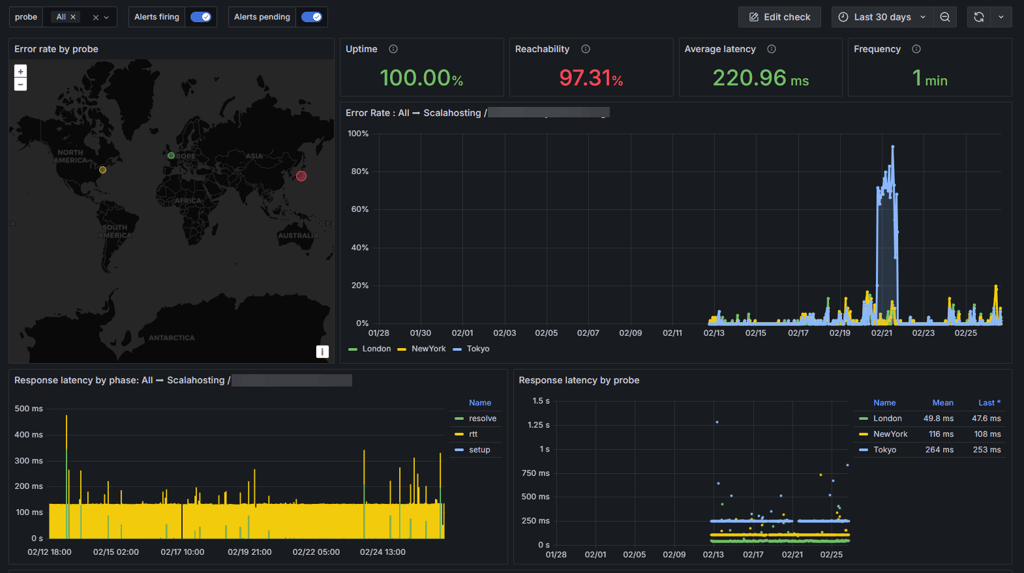Image resolution: width=1024 pixels, height=573 pixels.
Task: Click the Frequency panel title
Action: tap(877, 49)
